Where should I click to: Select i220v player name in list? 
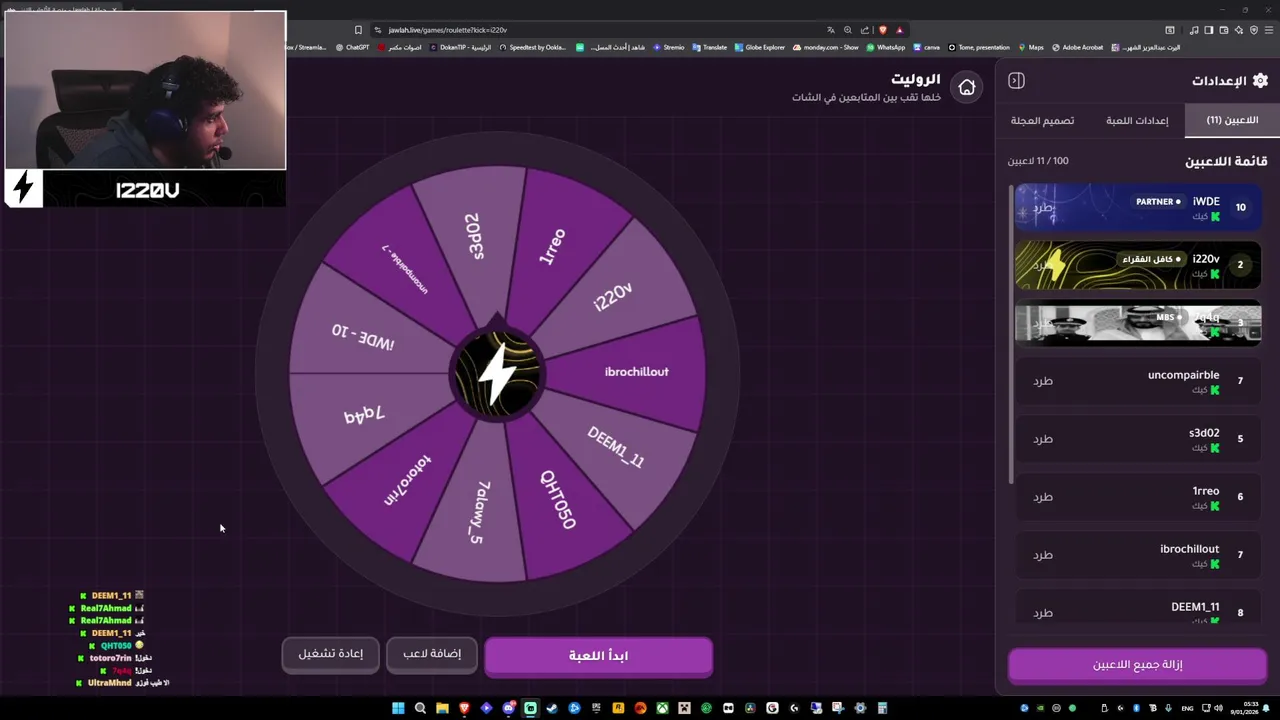(x=1206, y=259)
